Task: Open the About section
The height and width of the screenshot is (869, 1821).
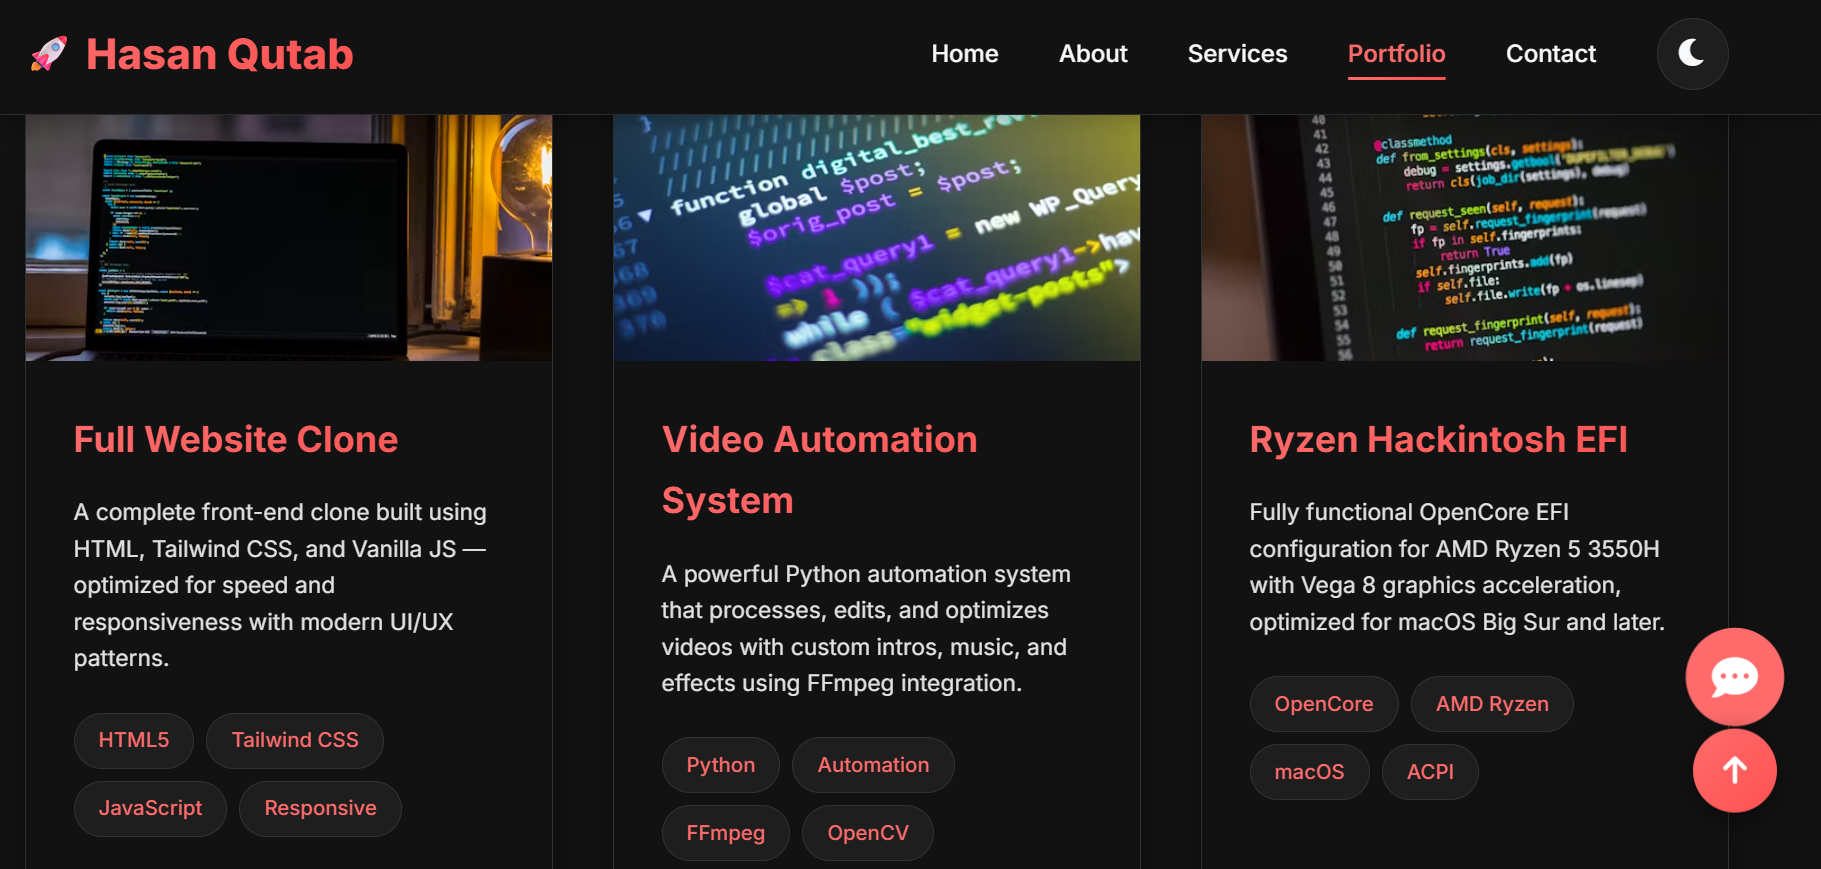Action: tap(1092, 54)
